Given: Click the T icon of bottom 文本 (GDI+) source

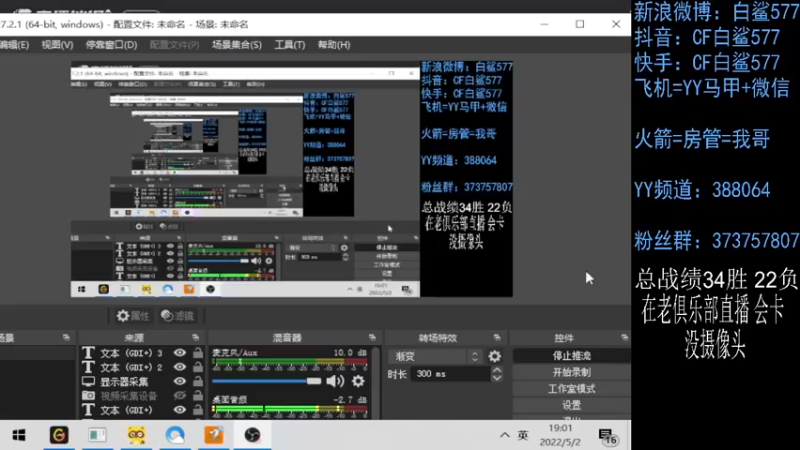Looking at the screenshot, I should click(88, 410).
